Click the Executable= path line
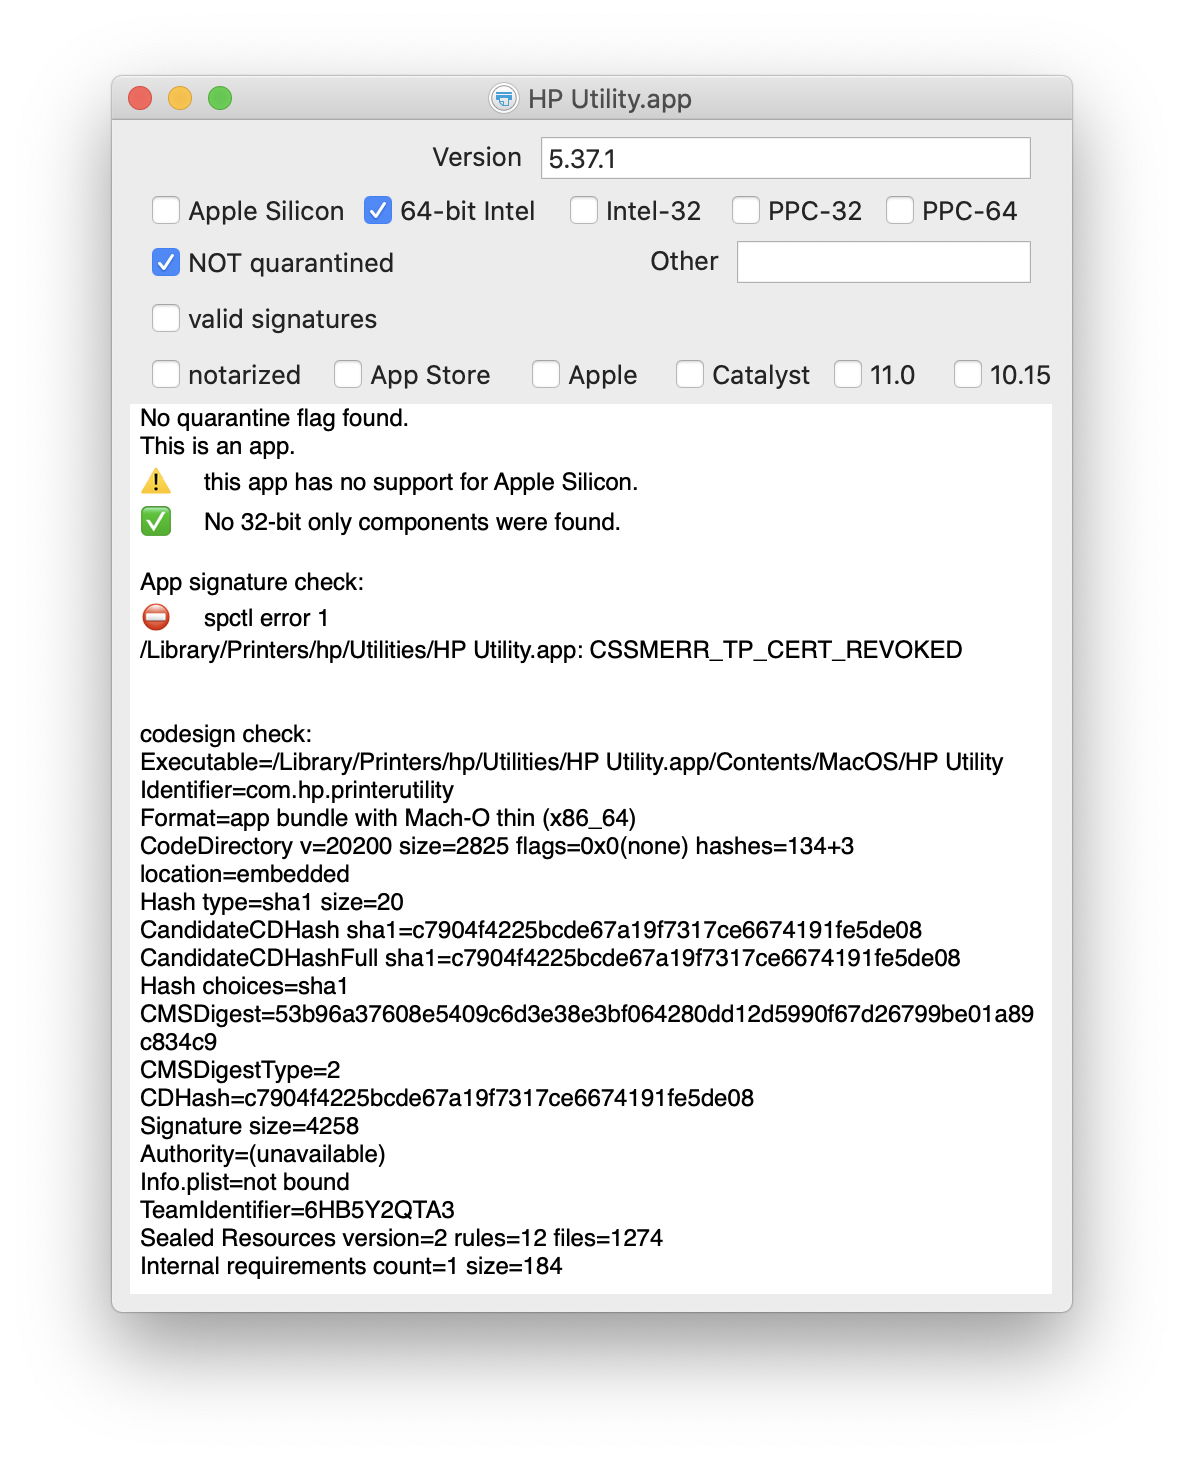This screenshot has width=1184, height=1460. (572, 762)
